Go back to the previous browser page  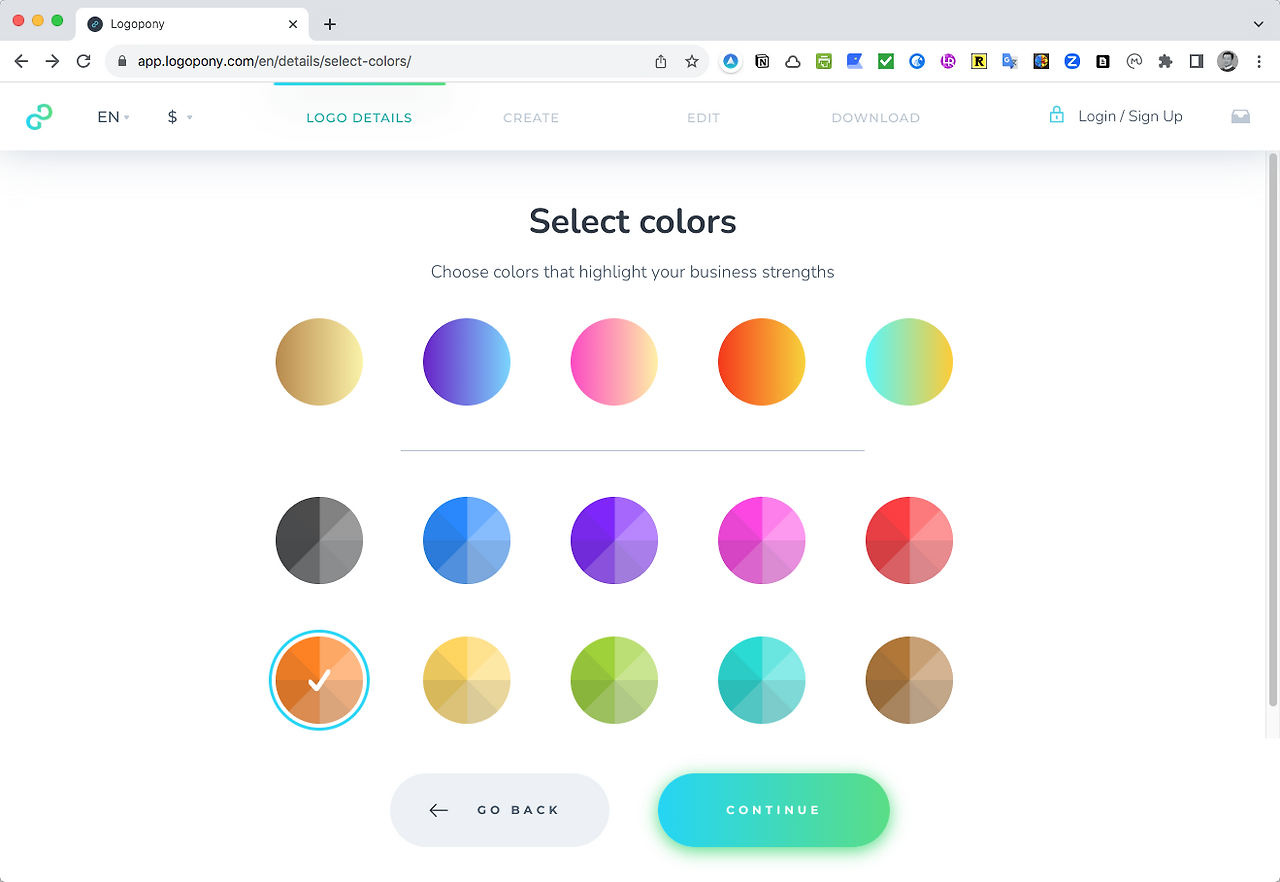coord(21,61)
